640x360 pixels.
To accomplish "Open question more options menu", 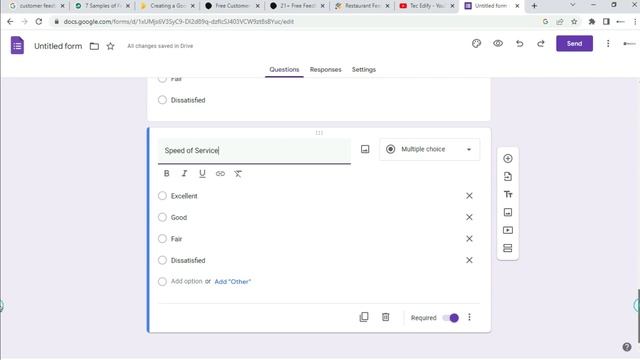I will (x=469, y=317).
